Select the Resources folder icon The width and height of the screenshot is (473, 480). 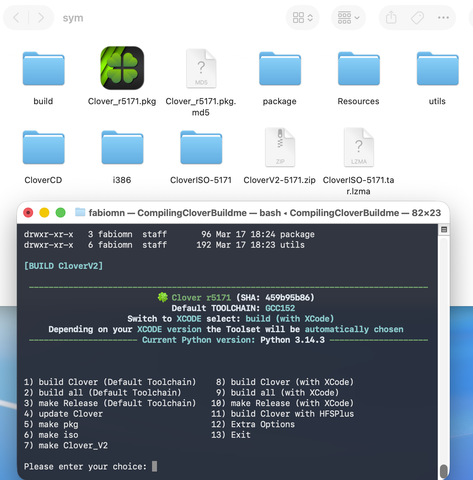(x=359, y=69)
